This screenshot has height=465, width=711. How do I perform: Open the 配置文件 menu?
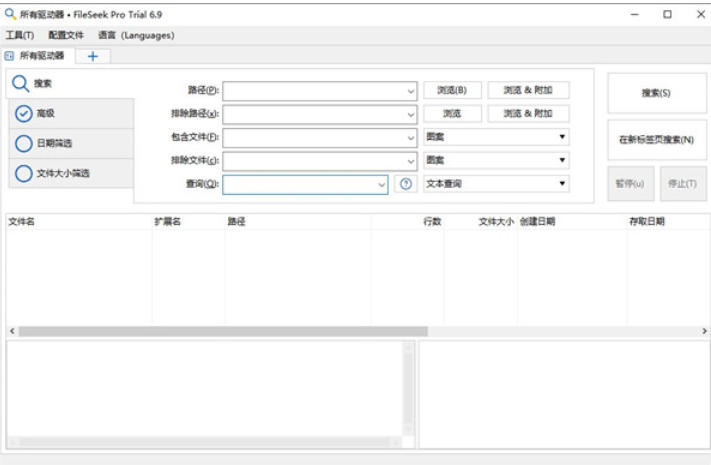(66, 35)
